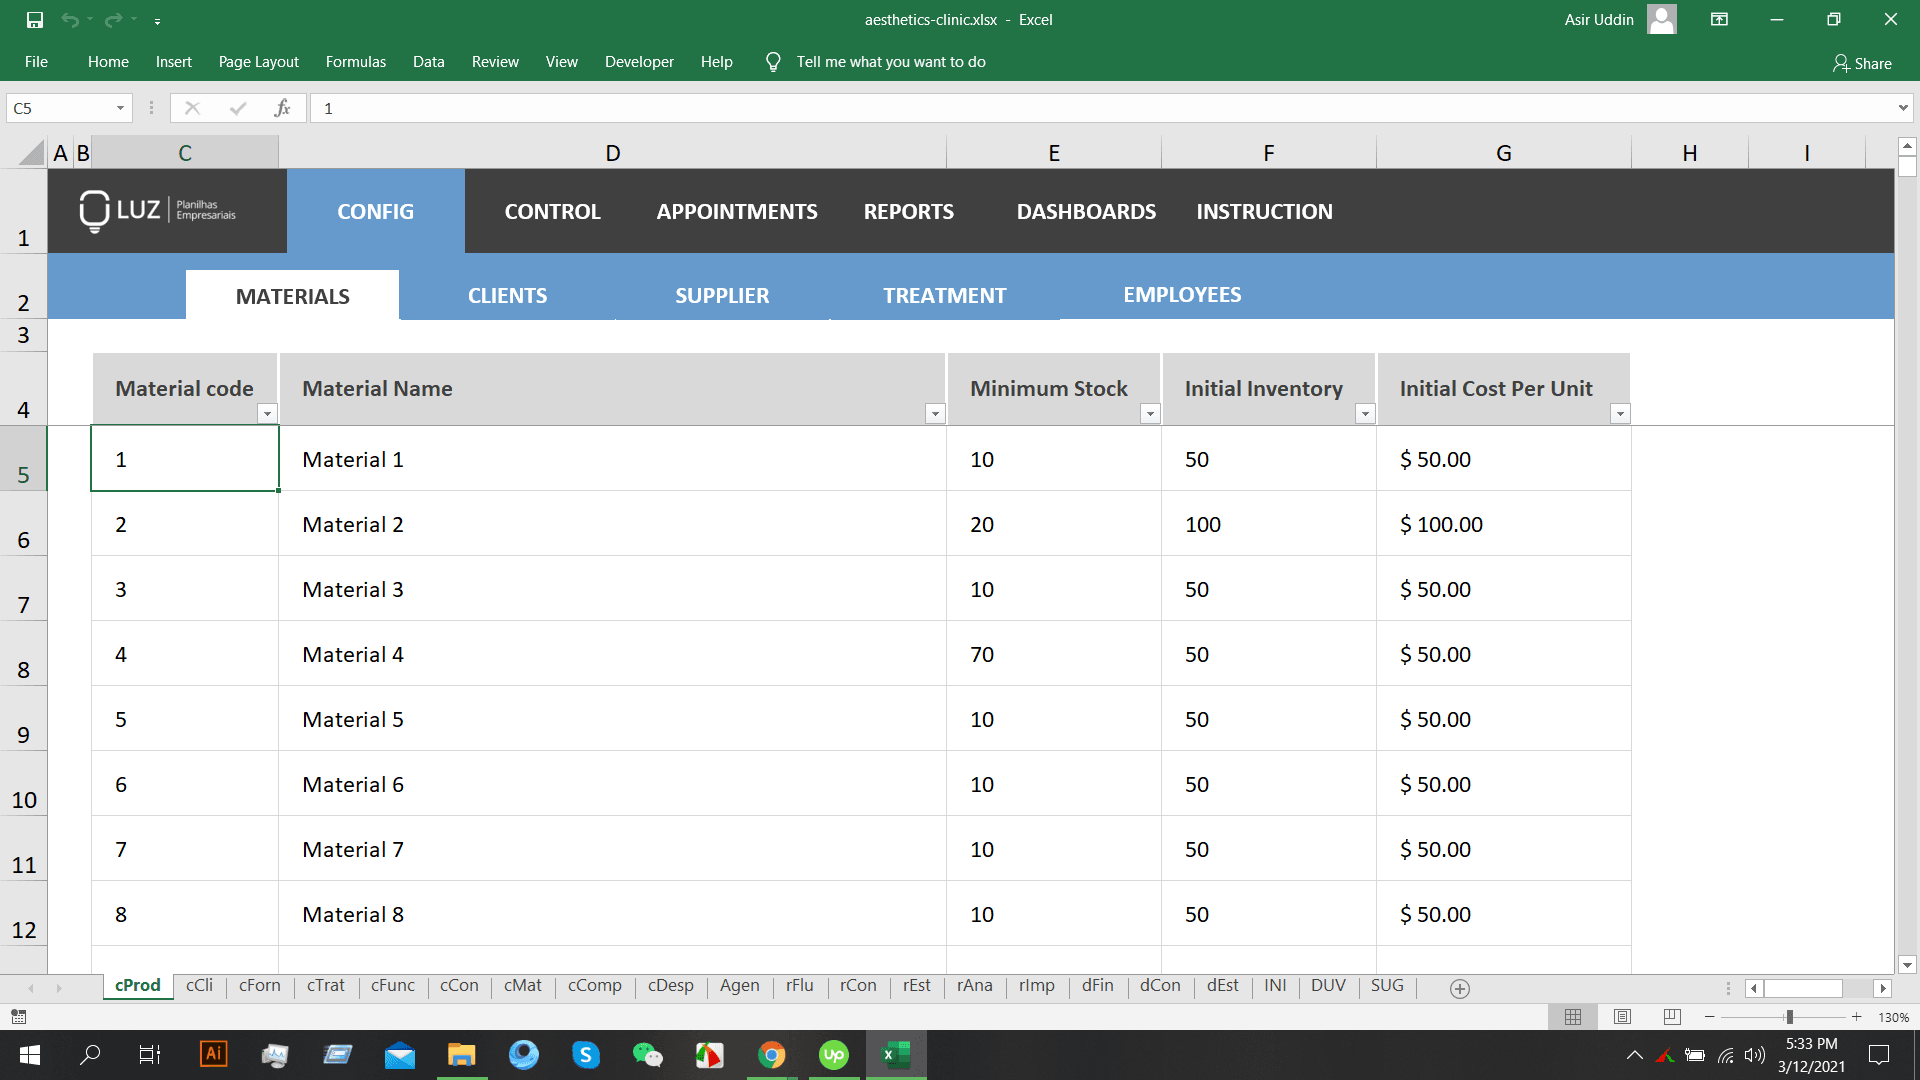The width and height of the screenshot is (1920, 1080).
Task: Open Adobe Illustrator from taskbar
Action: [213, 1054]
